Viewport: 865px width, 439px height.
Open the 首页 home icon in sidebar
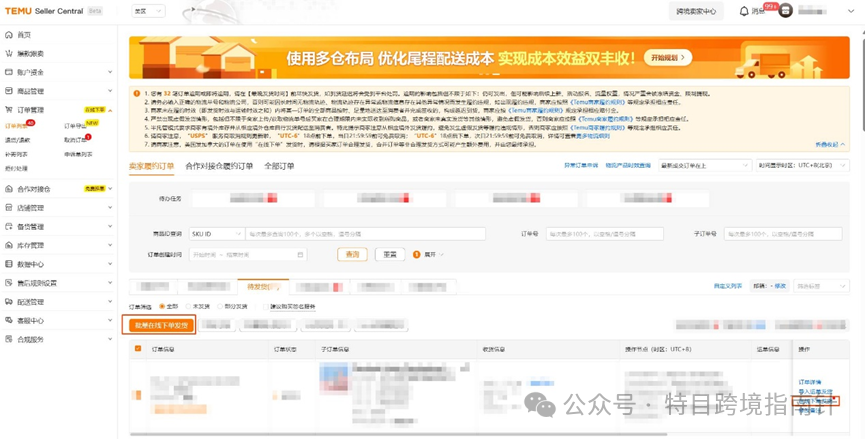(8, 35)
